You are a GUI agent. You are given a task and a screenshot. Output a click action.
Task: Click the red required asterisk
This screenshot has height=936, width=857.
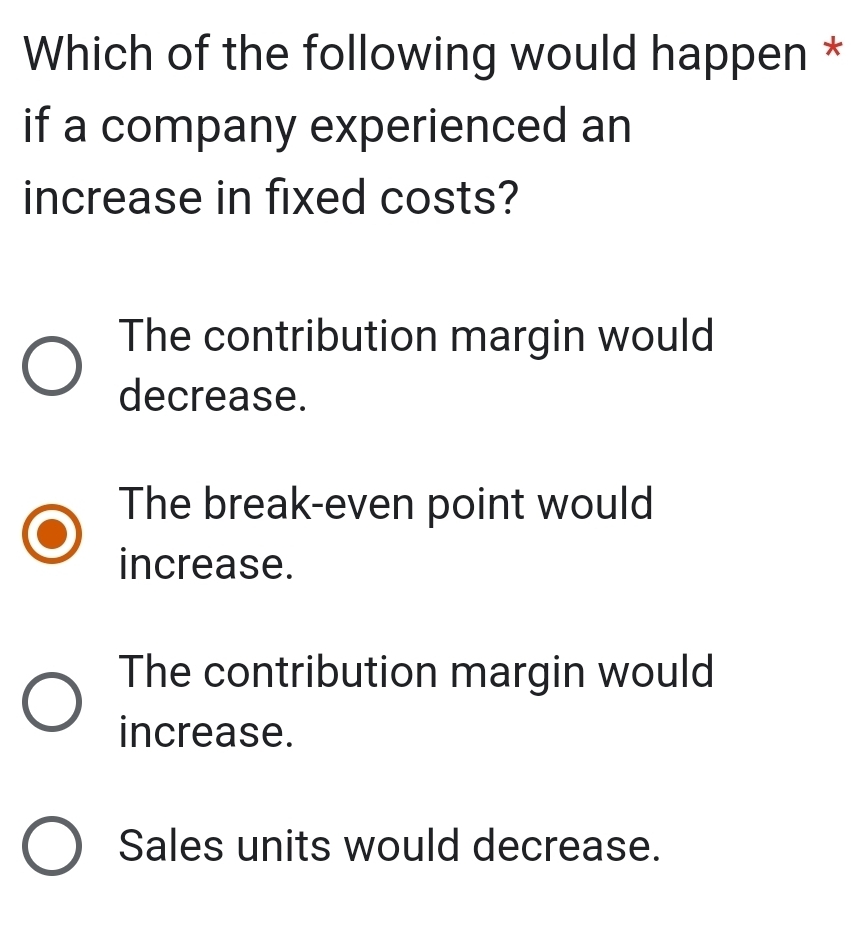coord(833,49)
